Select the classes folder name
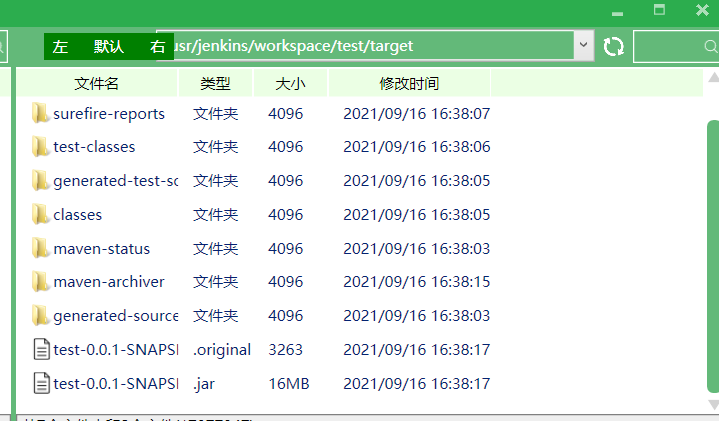The width and height of the screenshot is (719, 421). 77,215
